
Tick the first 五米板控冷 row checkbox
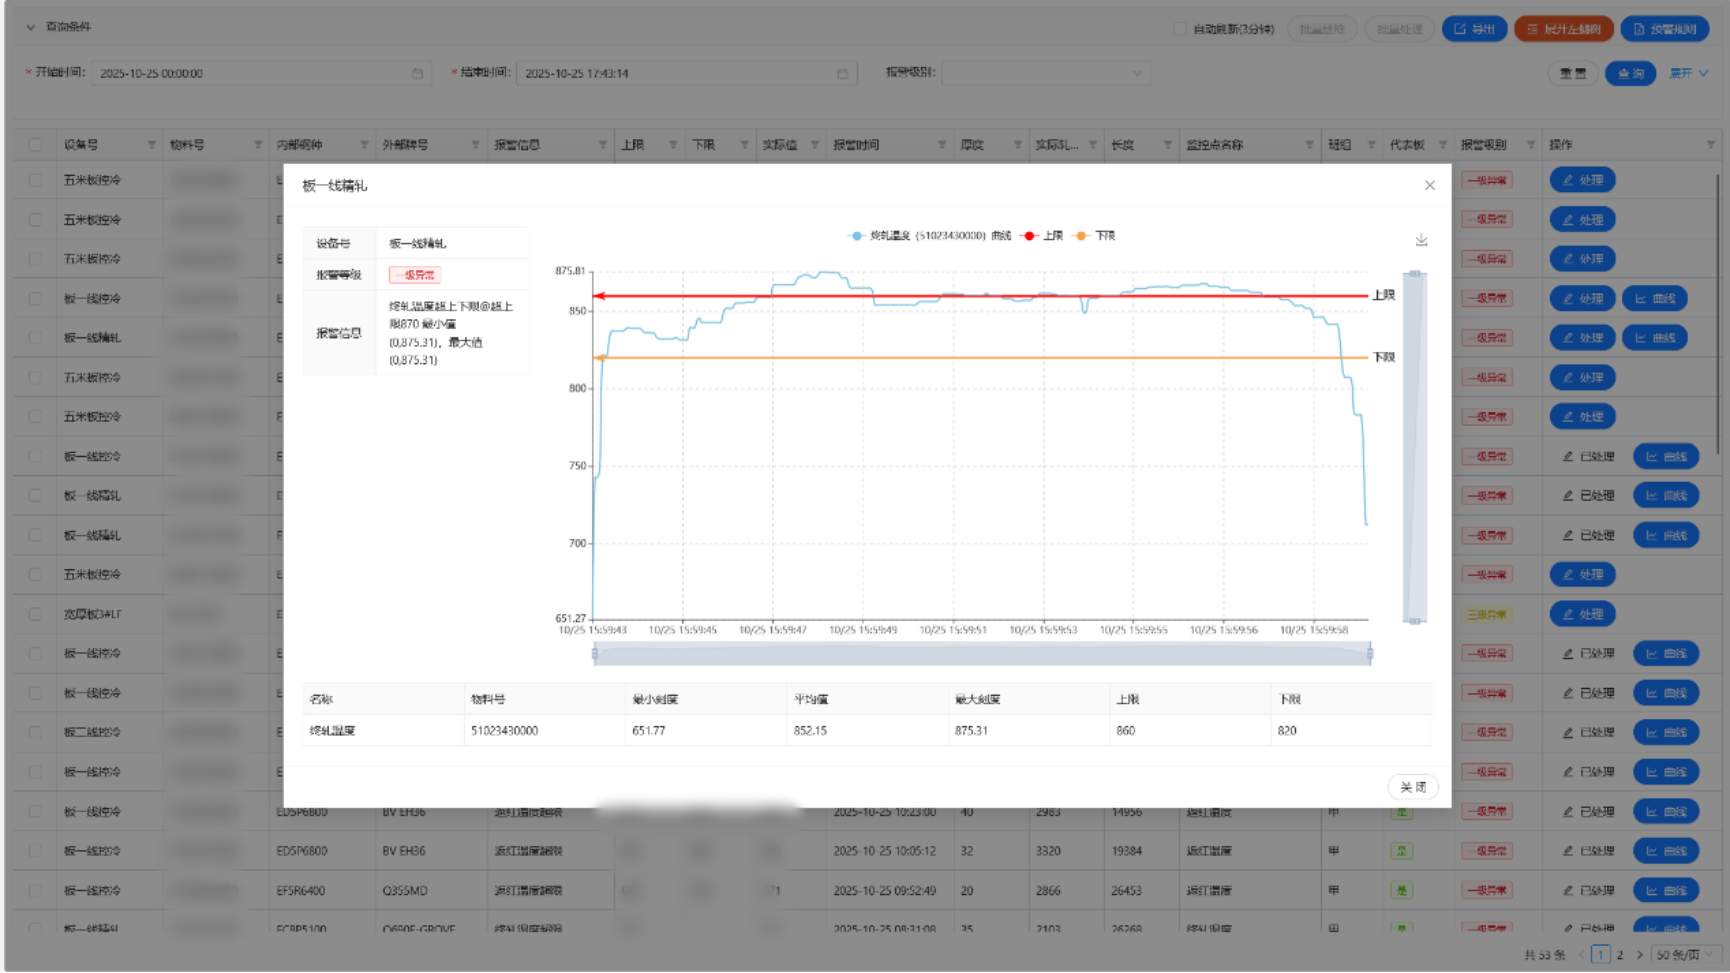(x=35, y=180)
